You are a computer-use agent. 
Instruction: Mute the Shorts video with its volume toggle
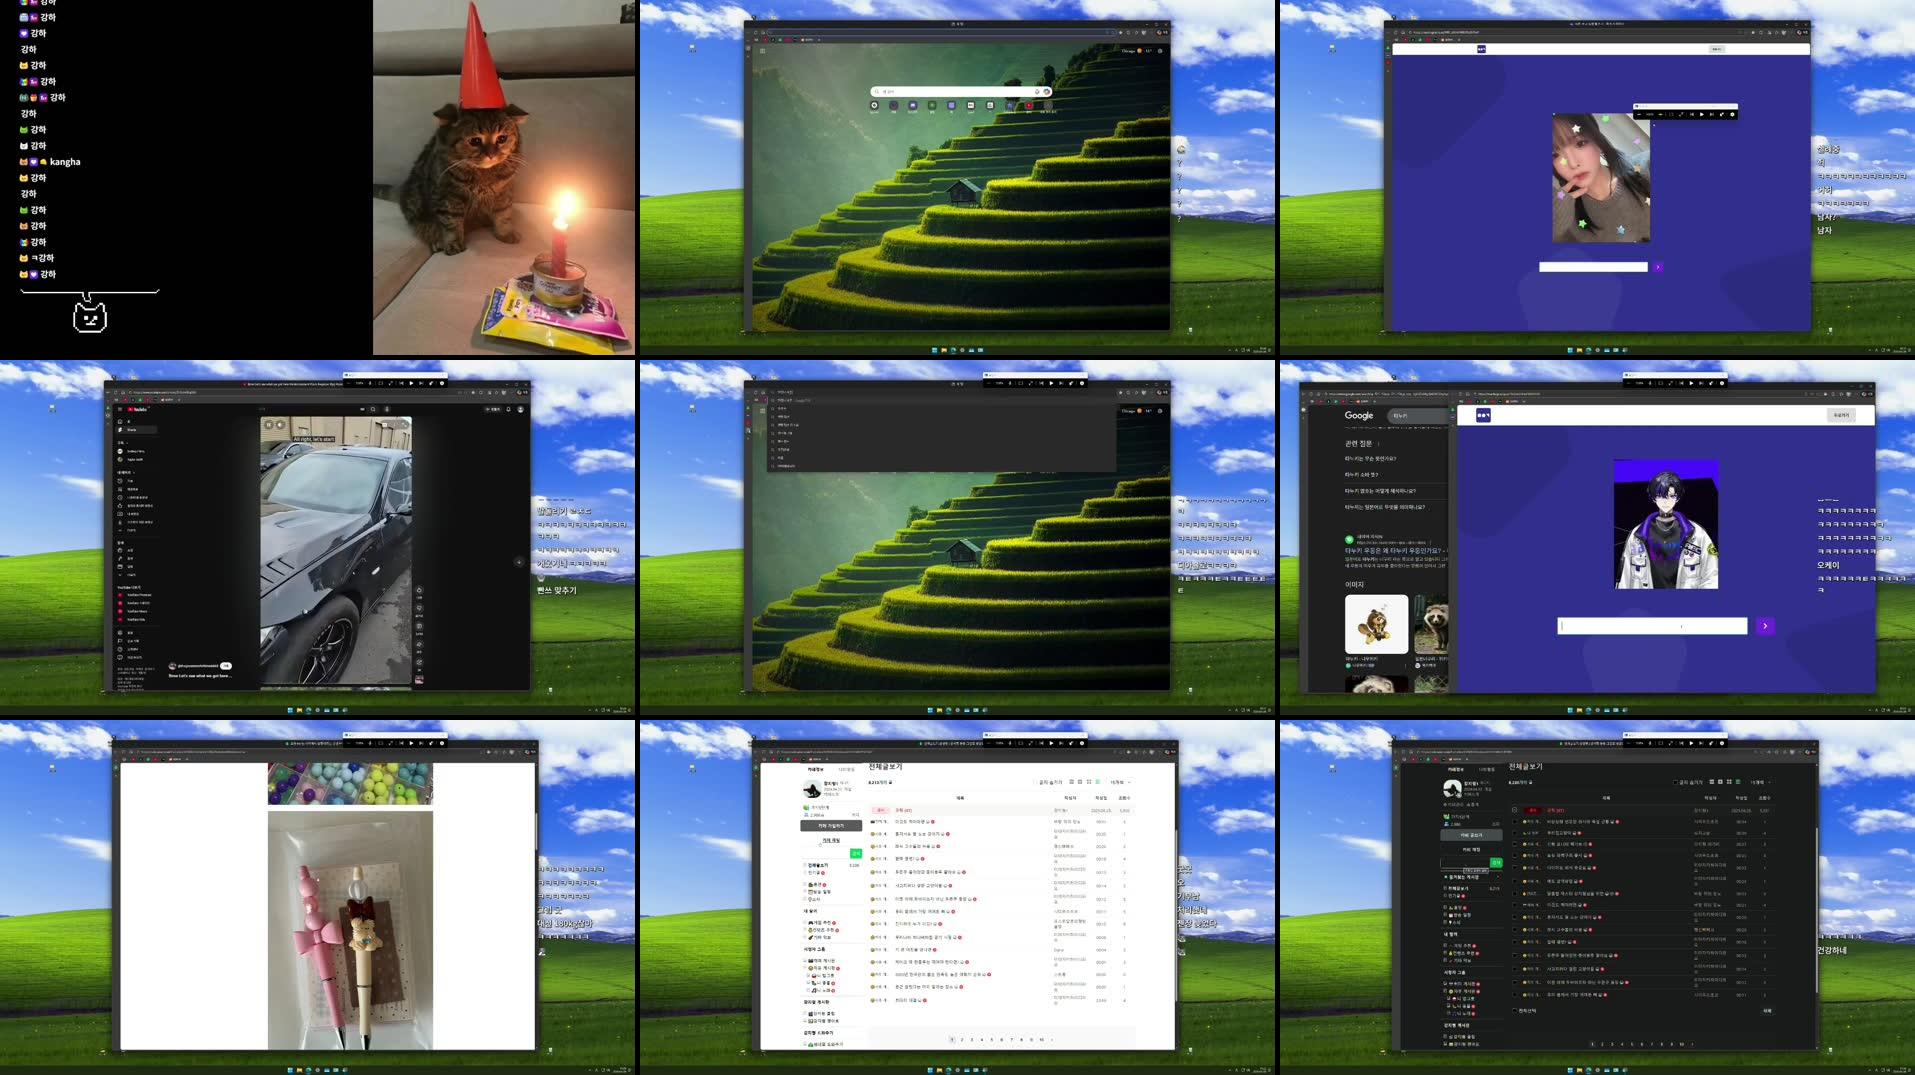pos(280,425)
